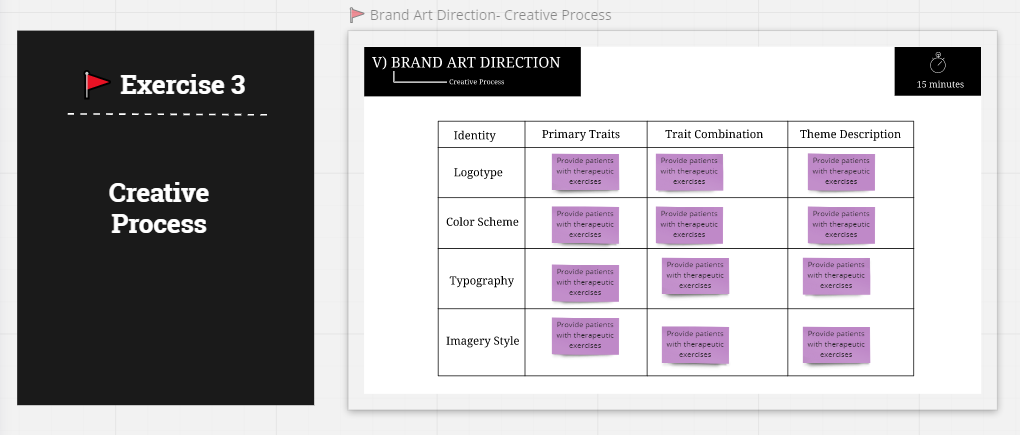Select the Exercise 3 heading text
The image size is (1020, 435).
pos(182,85)
